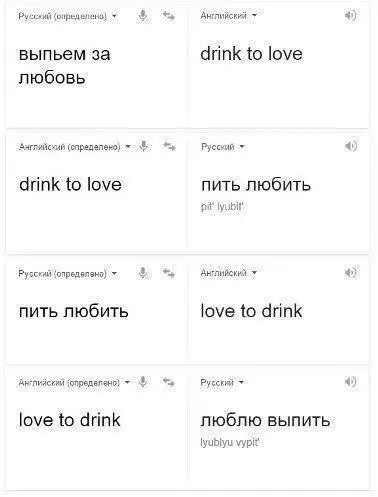Open 'Английский' target language dropdown in first panel
378x497 pixels.
tap(229, 15)
